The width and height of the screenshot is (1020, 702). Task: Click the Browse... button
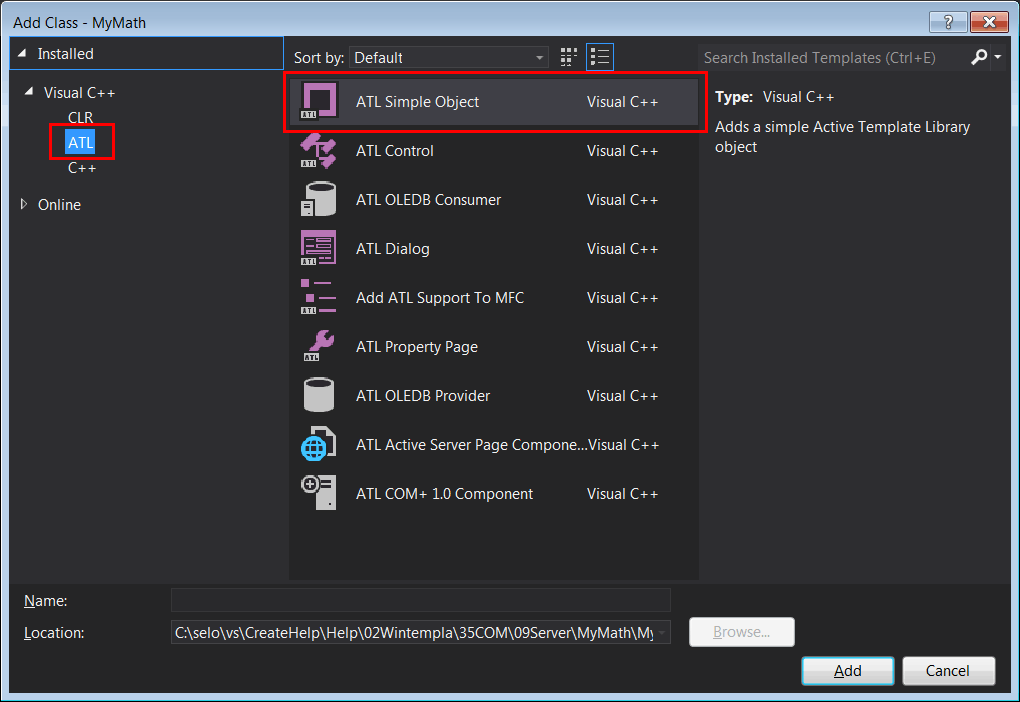(x=742, y=632)
